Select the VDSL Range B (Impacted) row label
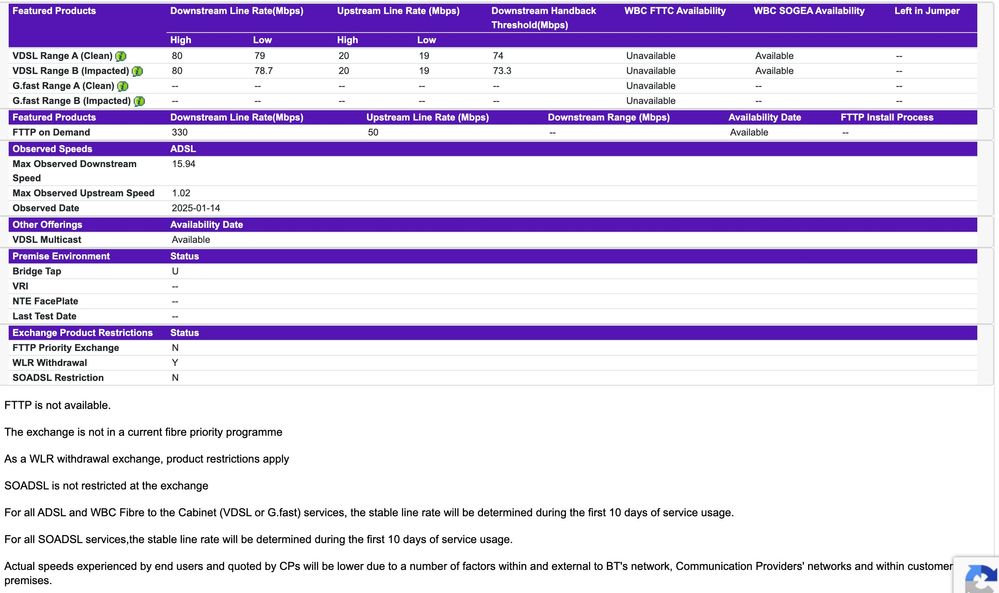This screenshot has height=593, width=999. 71,71
